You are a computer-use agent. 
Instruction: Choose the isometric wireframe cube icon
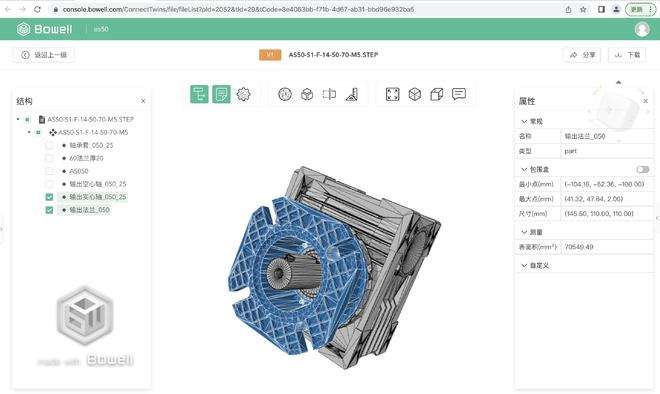coord(415,94)
